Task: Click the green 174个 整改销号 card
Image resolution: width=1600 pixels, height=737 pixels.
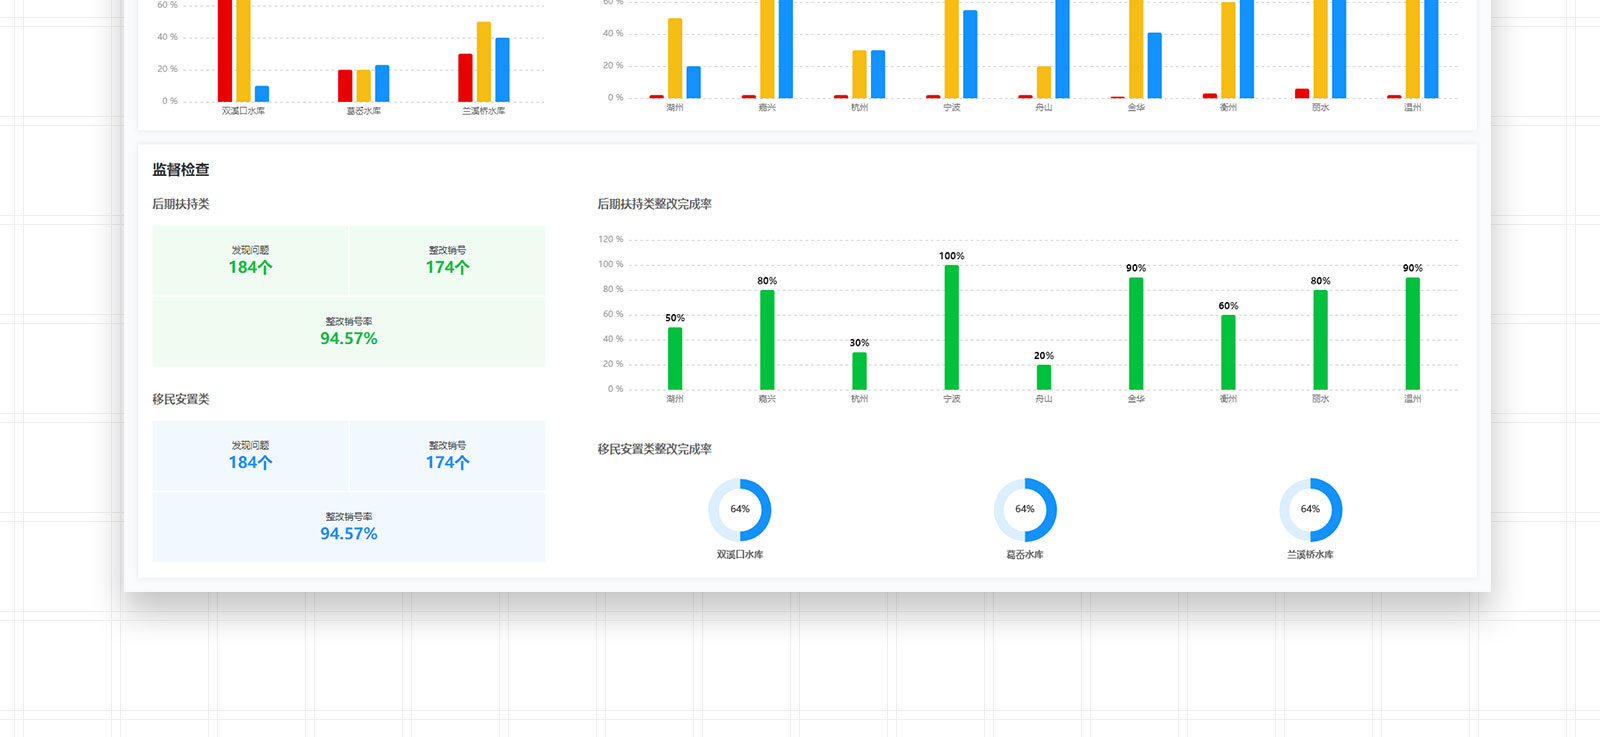Action: 447,260
